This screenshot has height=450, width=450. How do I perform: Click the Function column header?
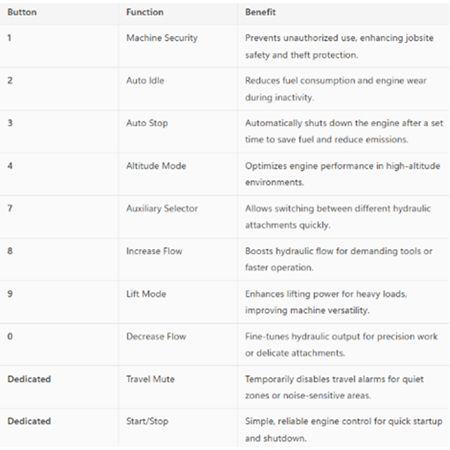(x=145, y=12)
